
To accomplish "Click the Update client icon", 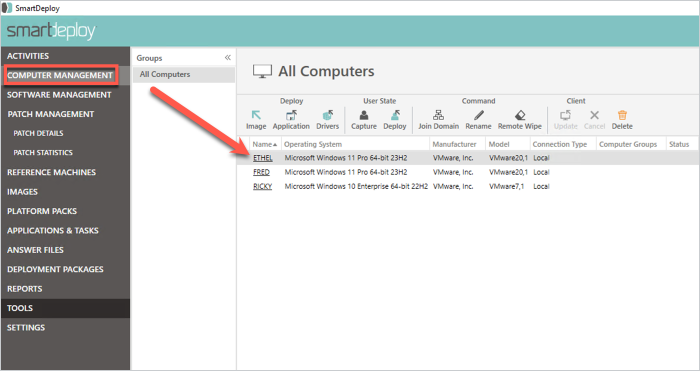I will [x=565, y=116].
